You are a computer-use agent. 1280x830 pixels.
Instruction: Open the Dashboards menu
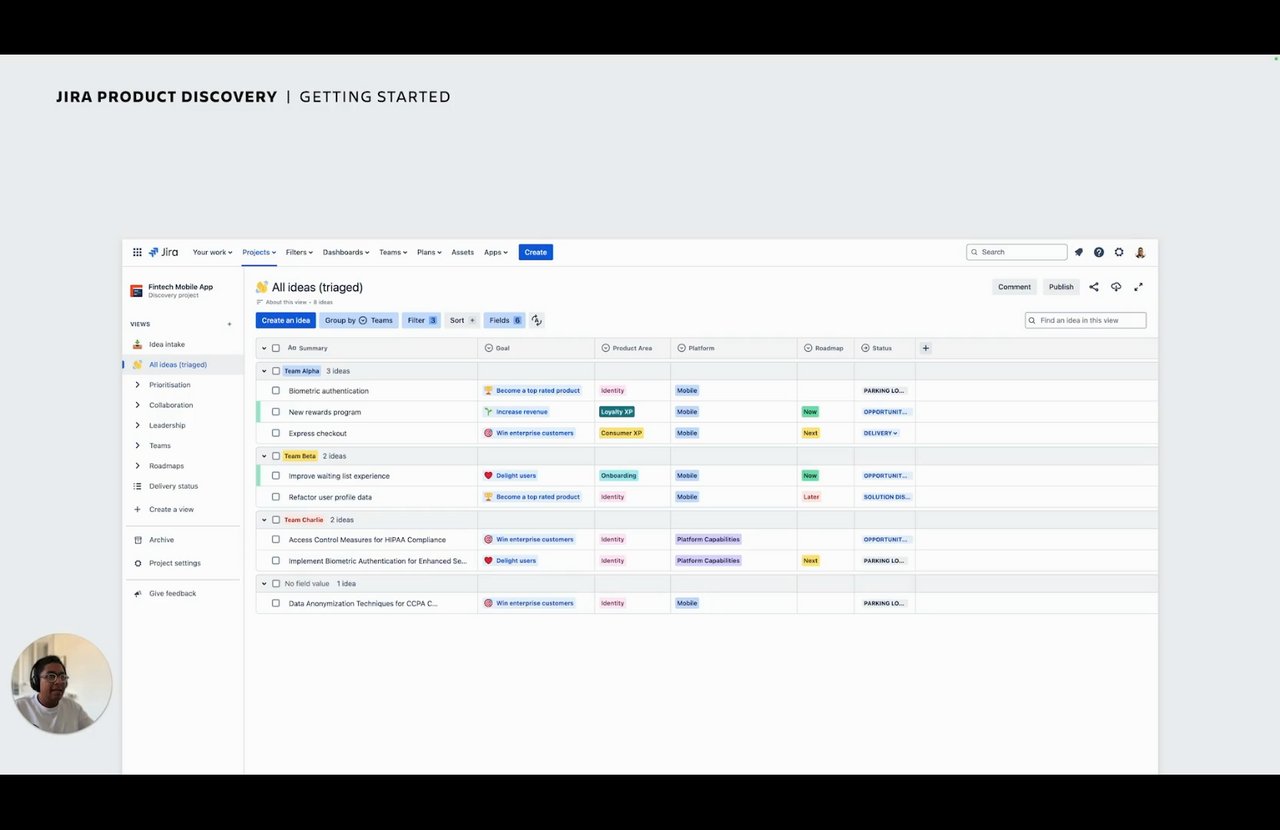[346, 252]
